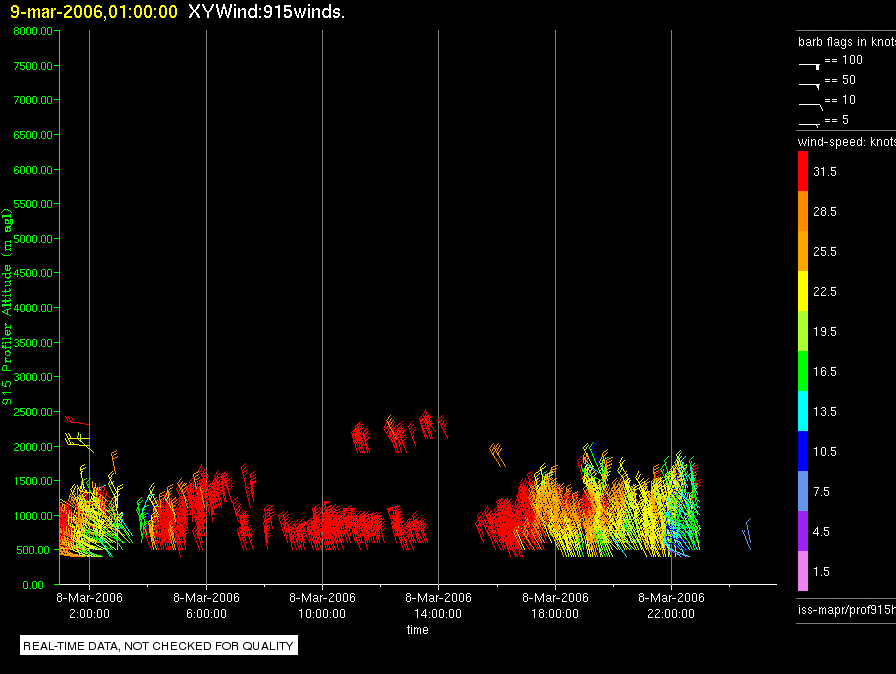Screen dimensions: 896x674
Task: Select the red 31.5 knots color swatch
Action: [x=803, y=171]
